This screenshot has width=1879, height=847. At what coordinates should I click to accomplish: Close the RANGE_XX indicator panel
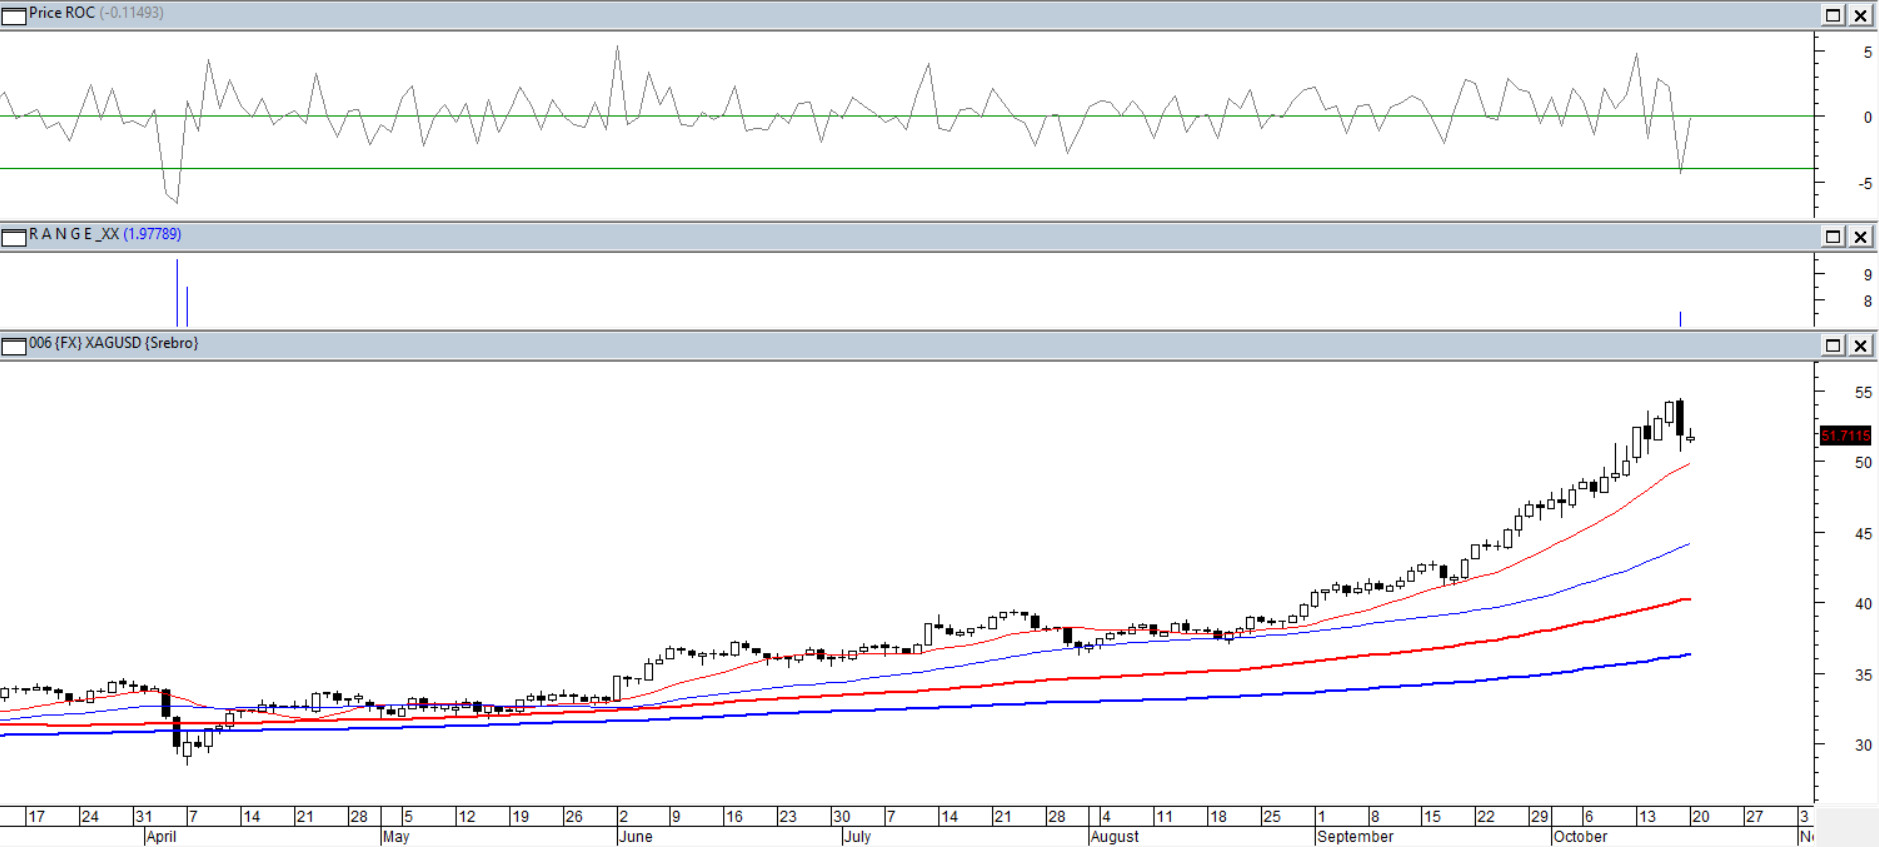click(1860, 237)
